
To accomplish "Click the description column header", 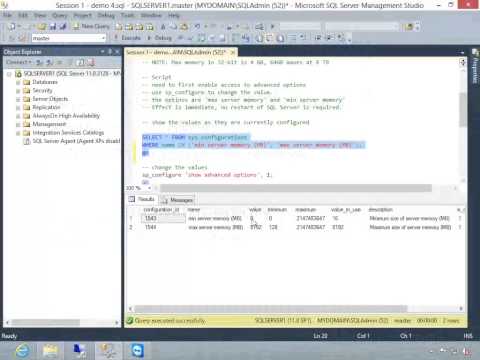I will 381,210.
